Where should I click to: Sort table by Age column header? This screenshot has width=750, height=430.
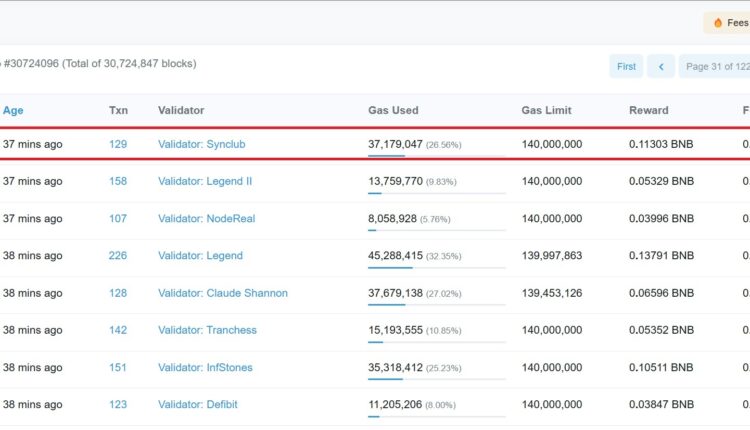(13, 110)
